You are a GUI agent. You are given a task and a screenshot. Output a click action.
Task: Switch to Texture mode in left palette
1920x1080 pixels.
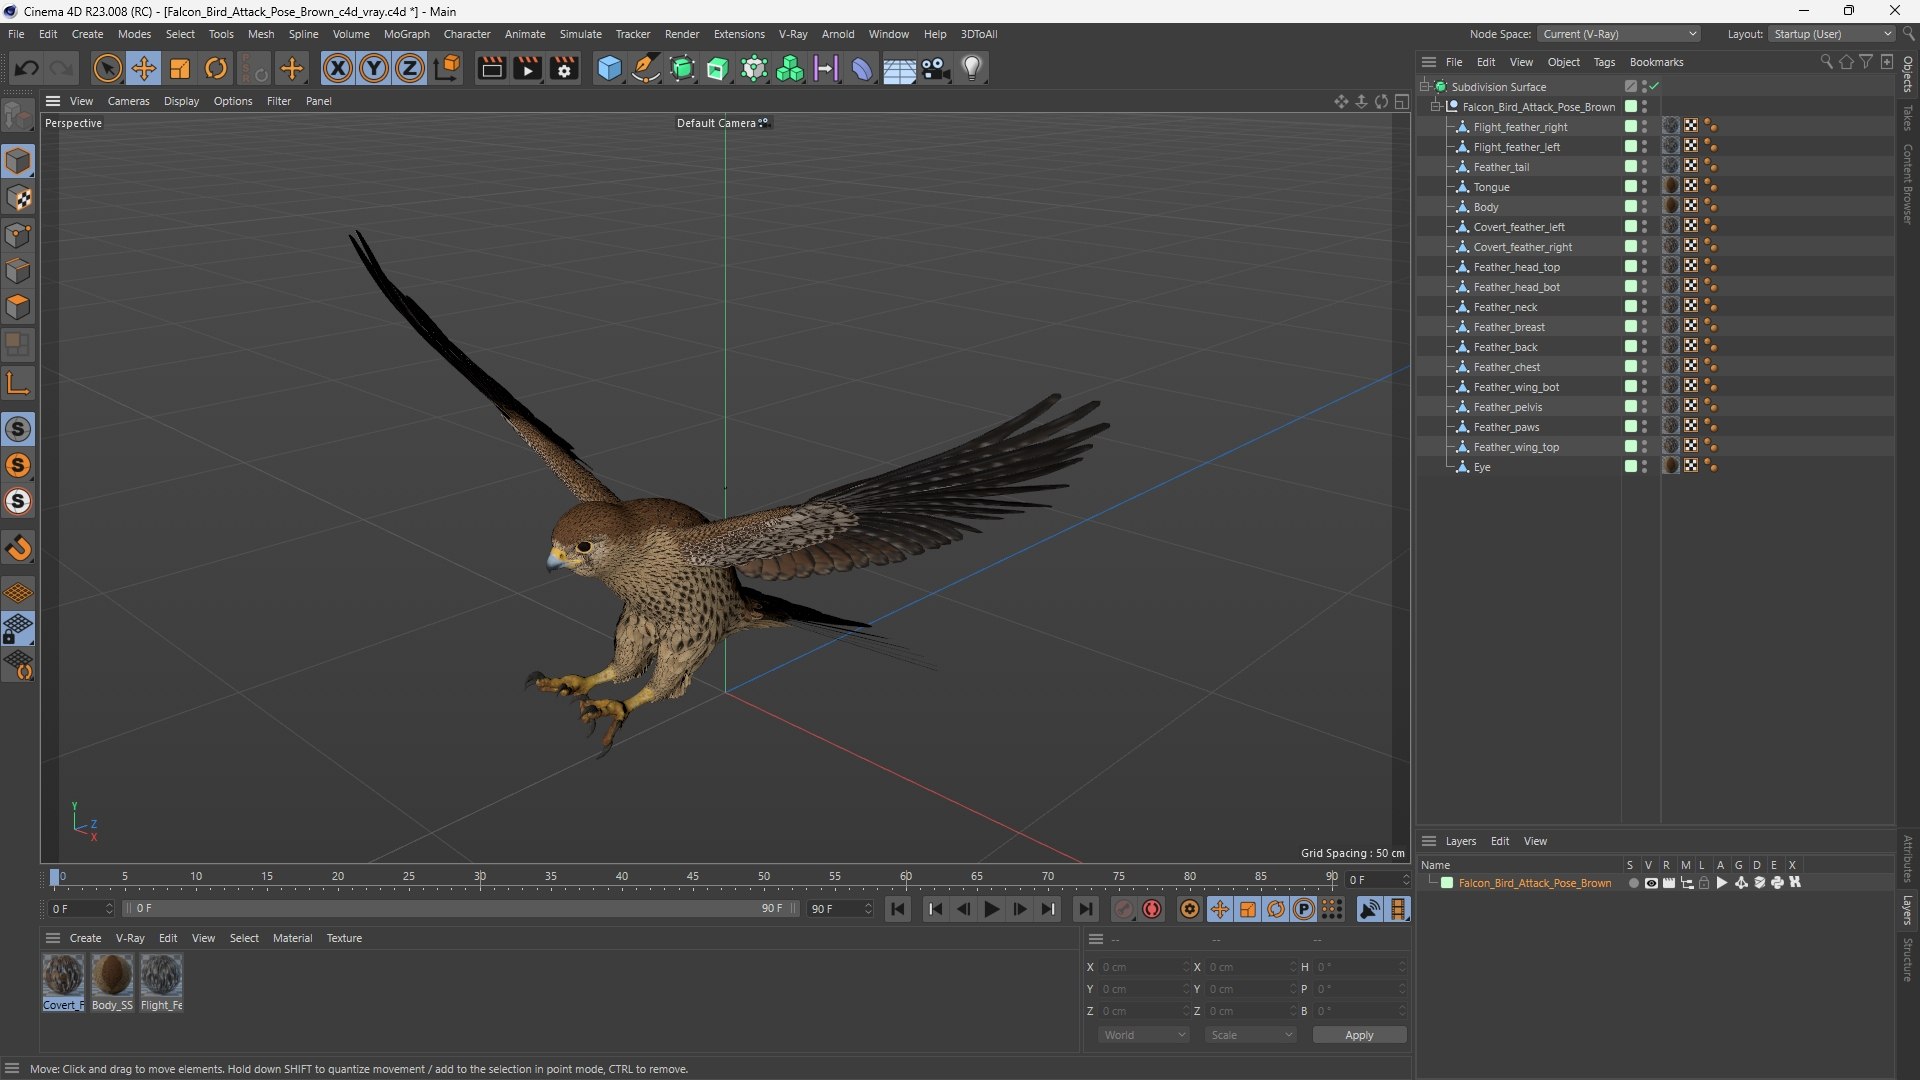coord(19,198)
